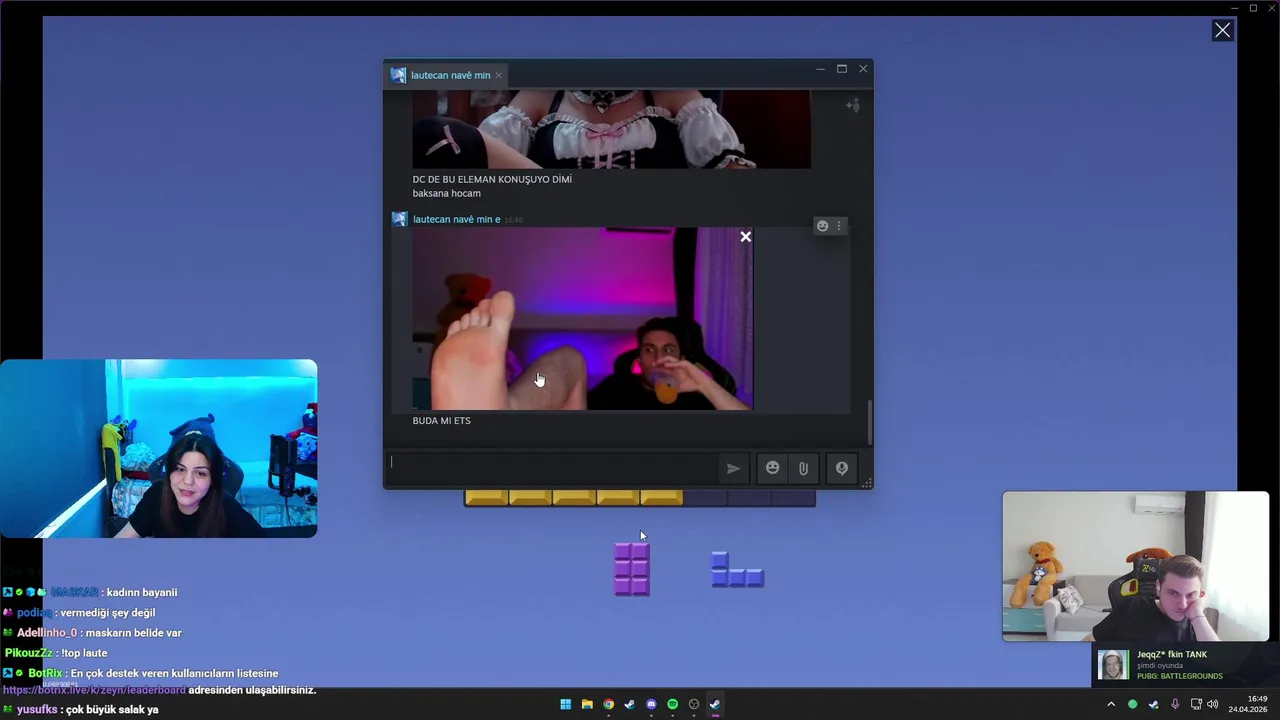The width and height of the screenshot is (1280, 720).
Task: Pick the purple block puzzle piece
Action: coord(632,568)
